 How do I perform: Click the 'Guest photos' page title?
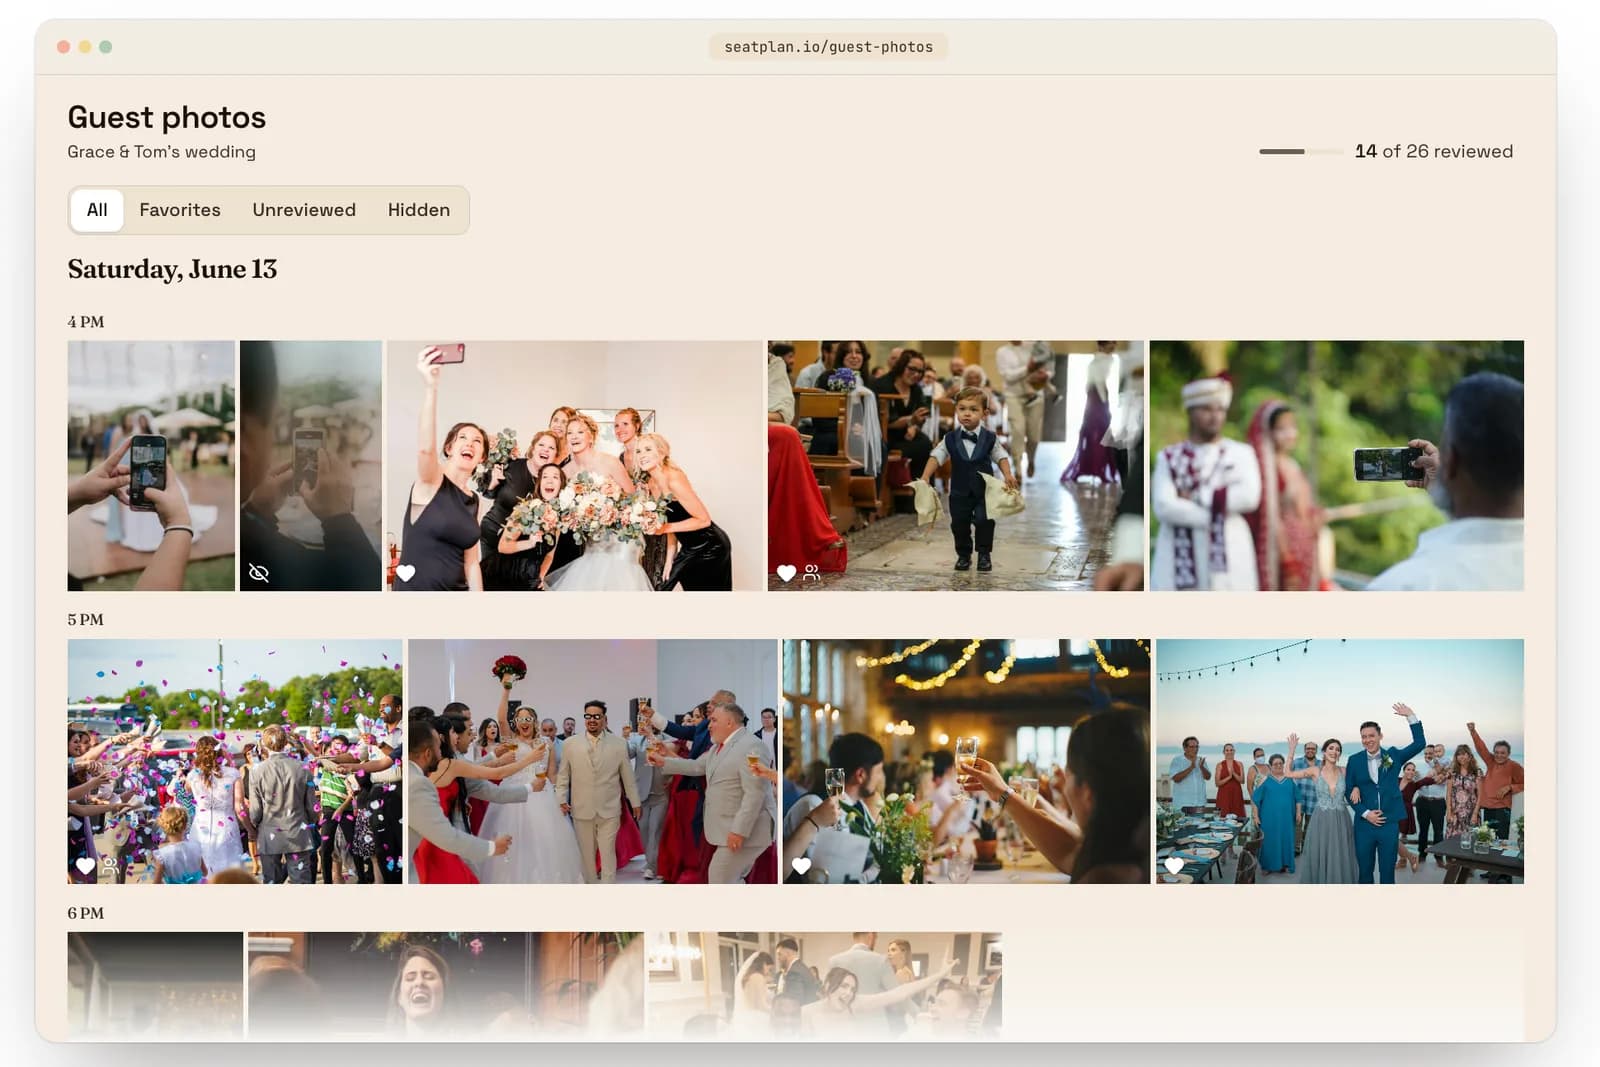tap(167, 117)
